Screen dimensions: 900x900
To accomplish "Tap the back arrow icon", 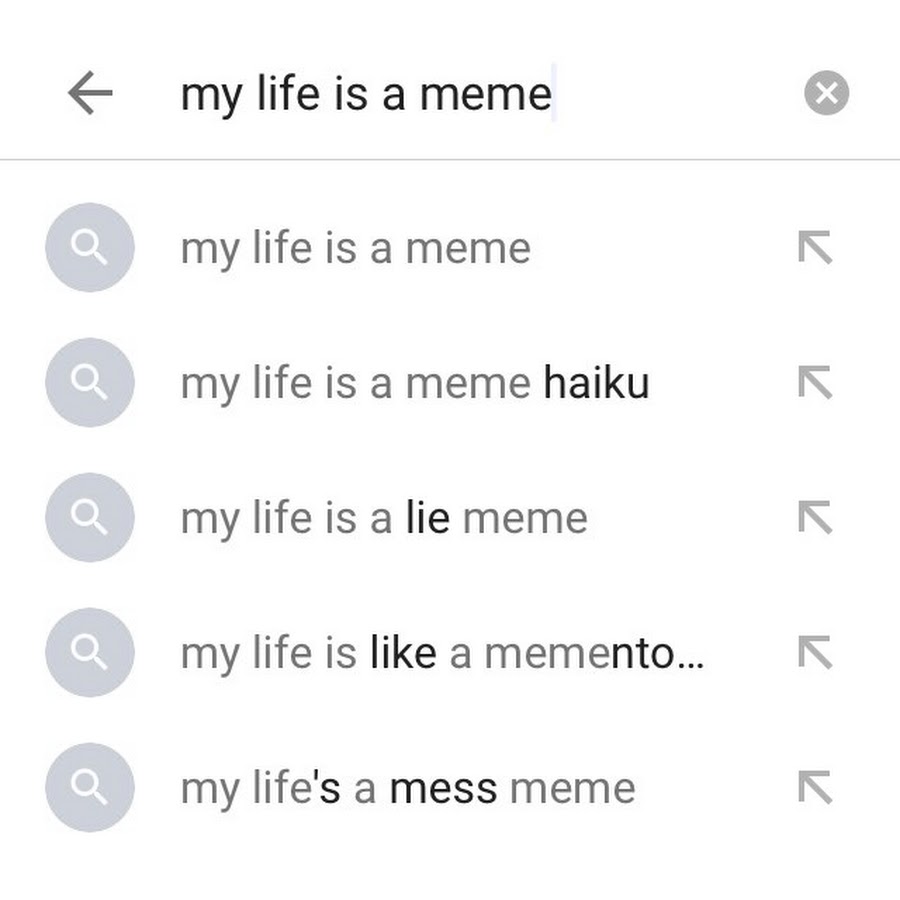I will pos(90,94).
